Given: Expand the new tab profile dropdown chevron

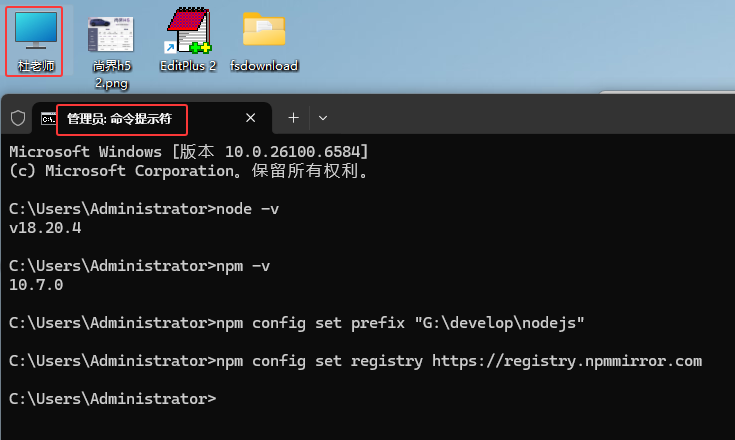Looking at the screenshot, I should tap(322, 118).
